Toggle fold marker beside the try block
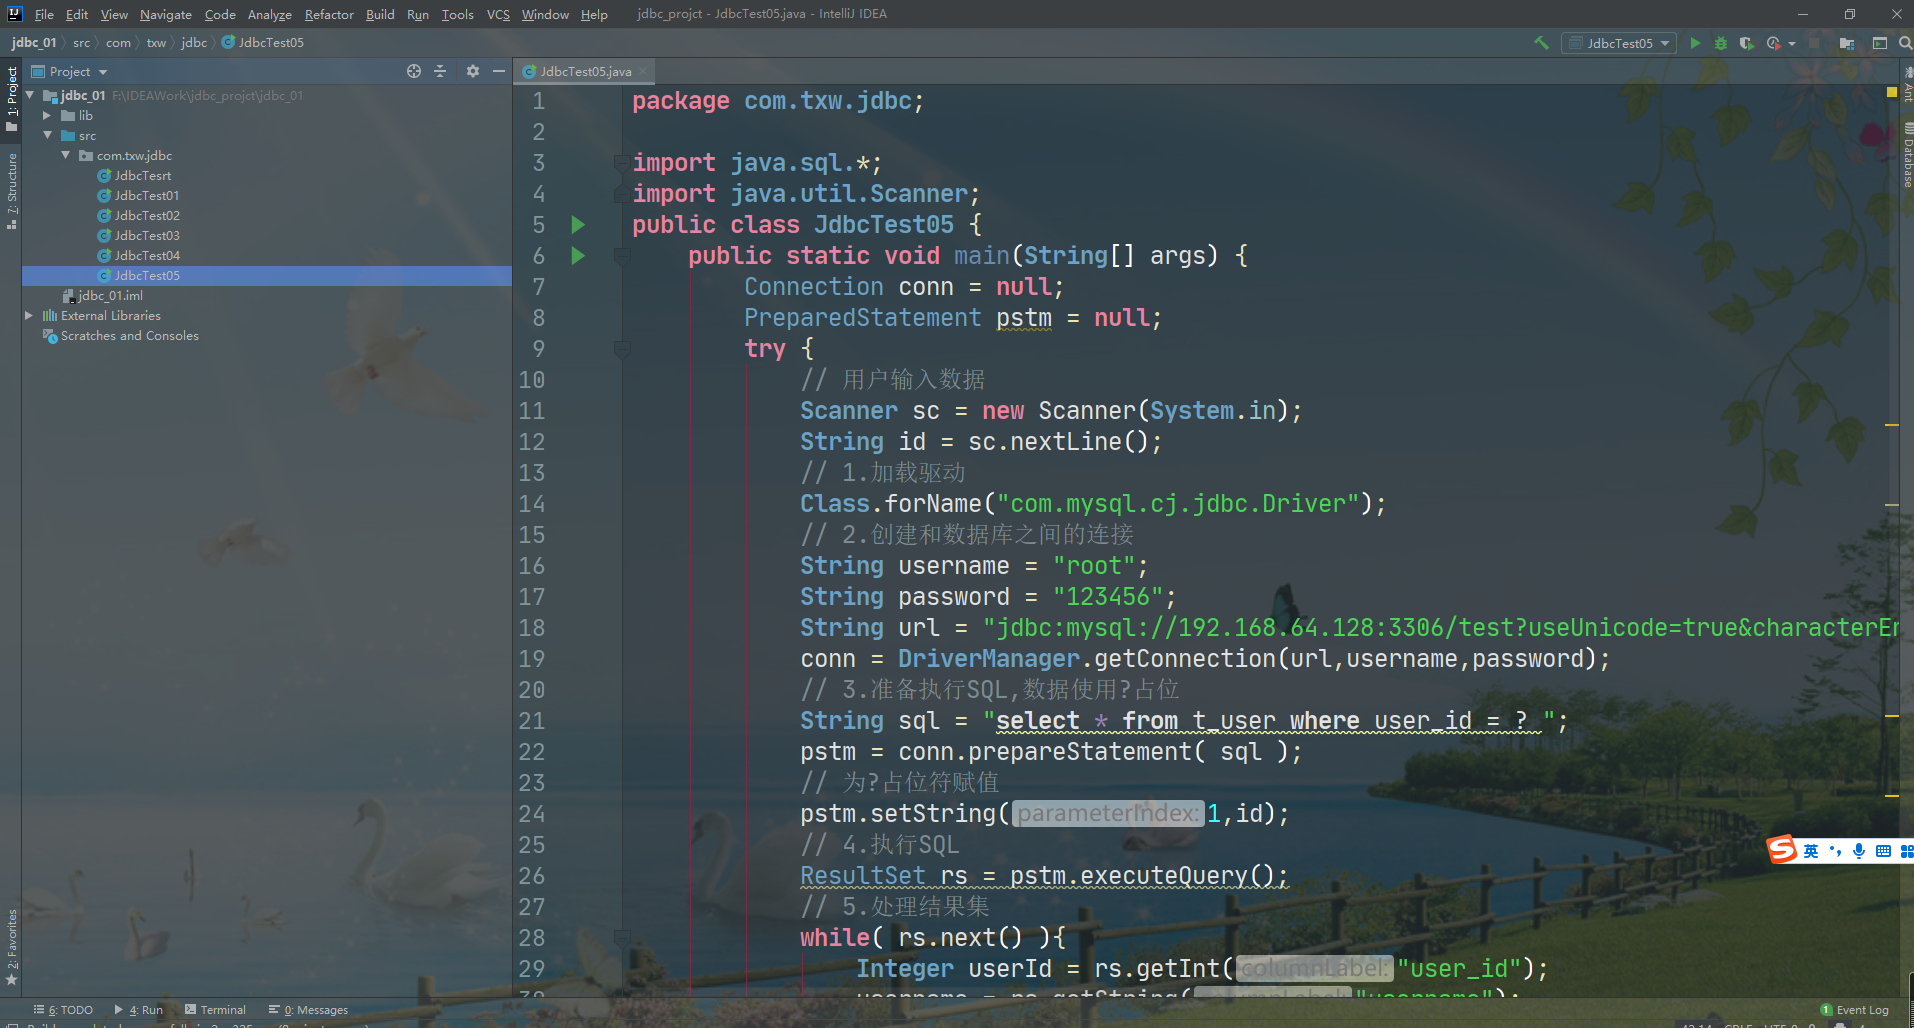Image resolution: width=1914 pixels, height=1028 pixels. (x=622, y=349)
